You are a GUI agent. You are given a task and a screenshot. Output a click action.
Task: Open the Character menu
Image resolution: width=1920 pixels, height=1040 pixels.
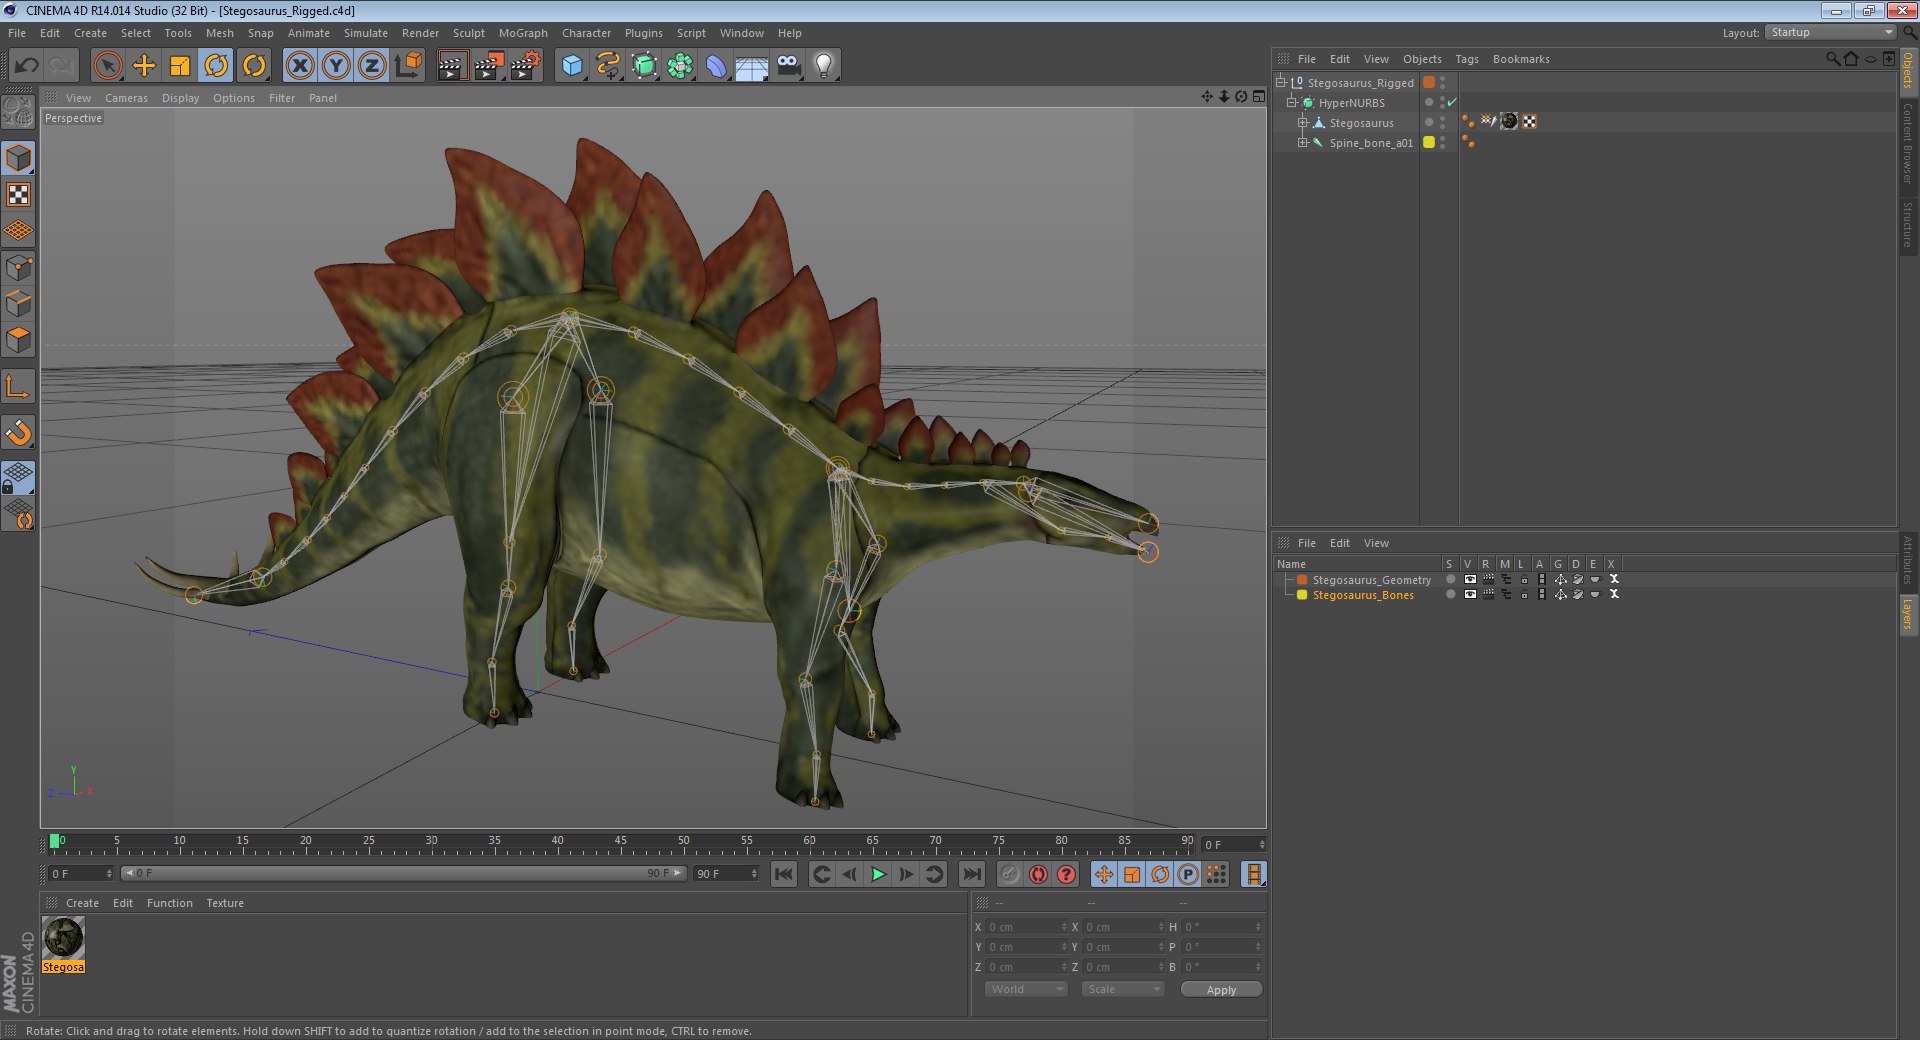click(586, 33)
